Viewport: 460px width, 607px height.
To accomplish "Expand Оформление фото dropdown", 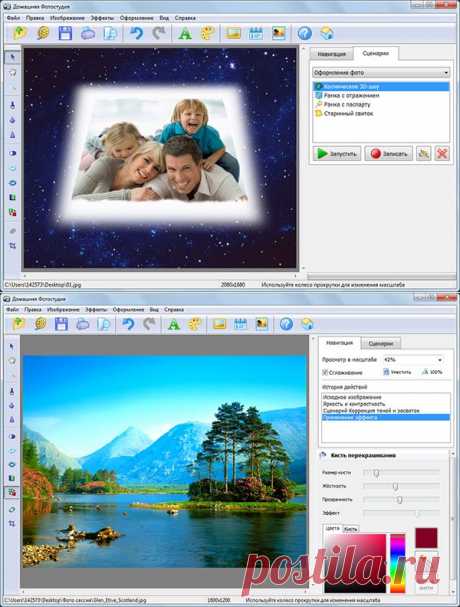I will pos(381,72).
